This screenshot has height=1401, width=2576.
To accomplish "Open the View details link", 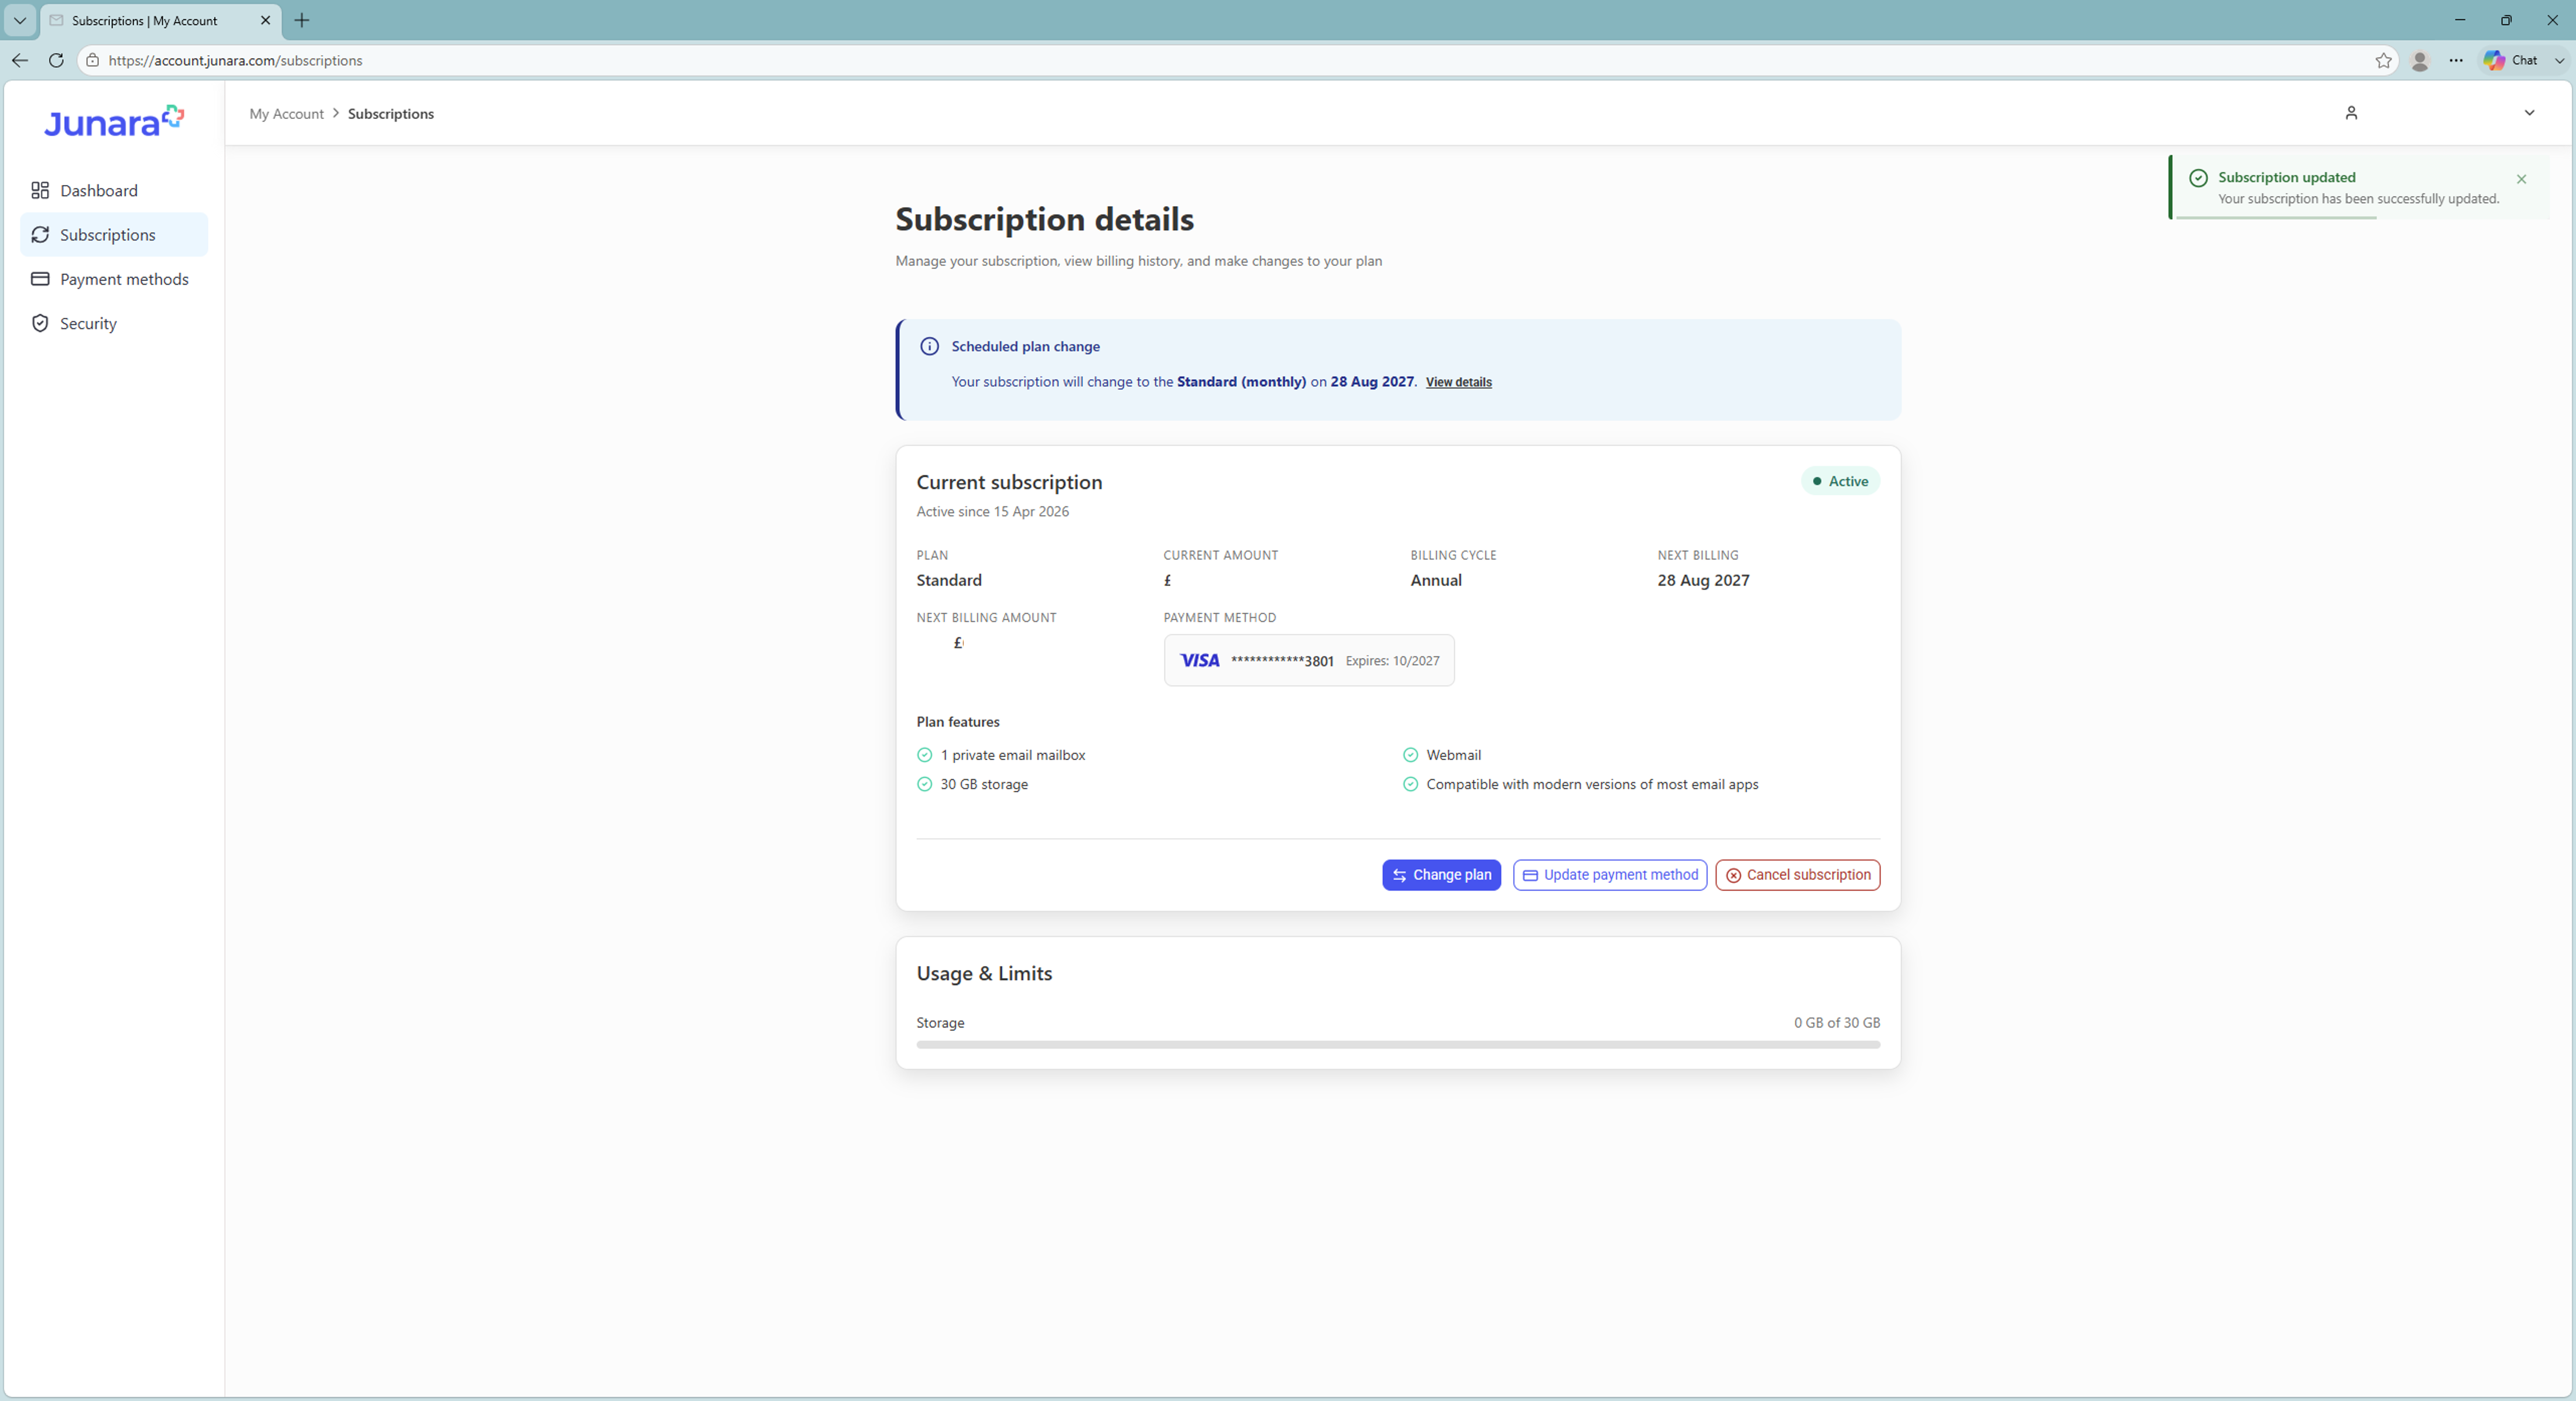I will point(1458,382).
